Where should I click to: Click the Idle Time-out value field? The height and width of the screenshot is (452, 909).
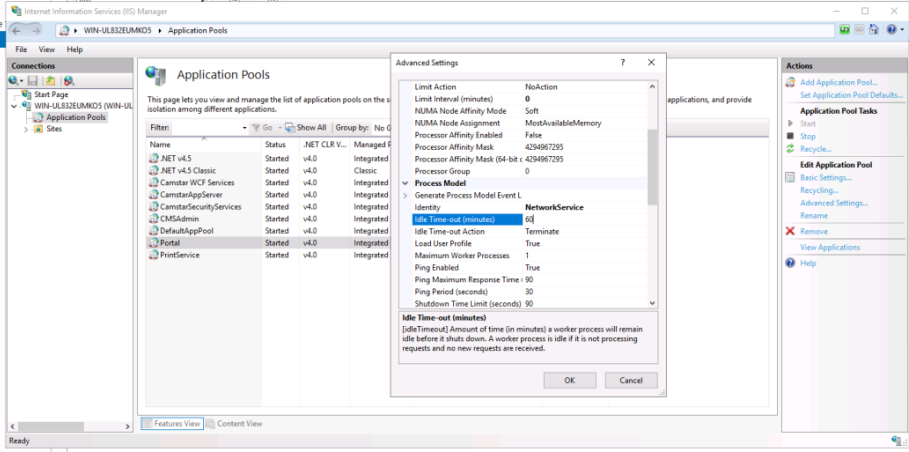[585, 220]
